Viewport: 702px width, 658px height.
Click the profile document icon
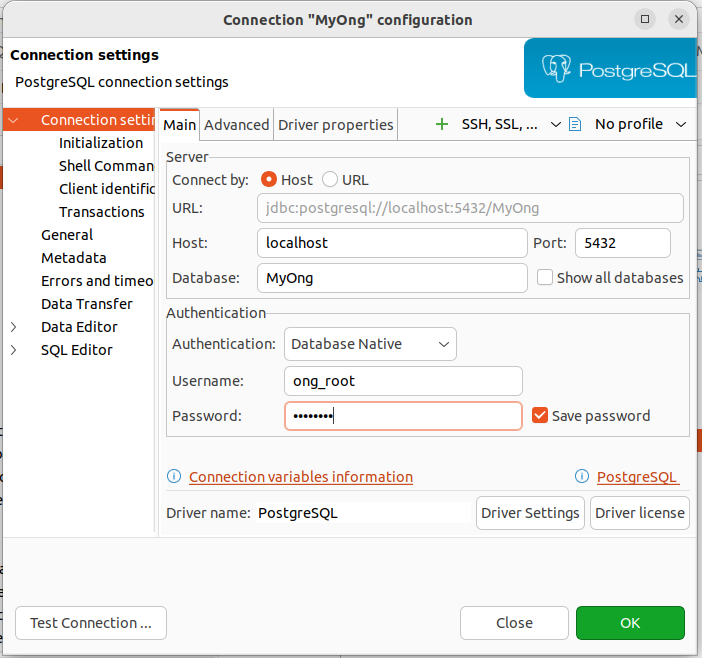[x=575, y=124]
